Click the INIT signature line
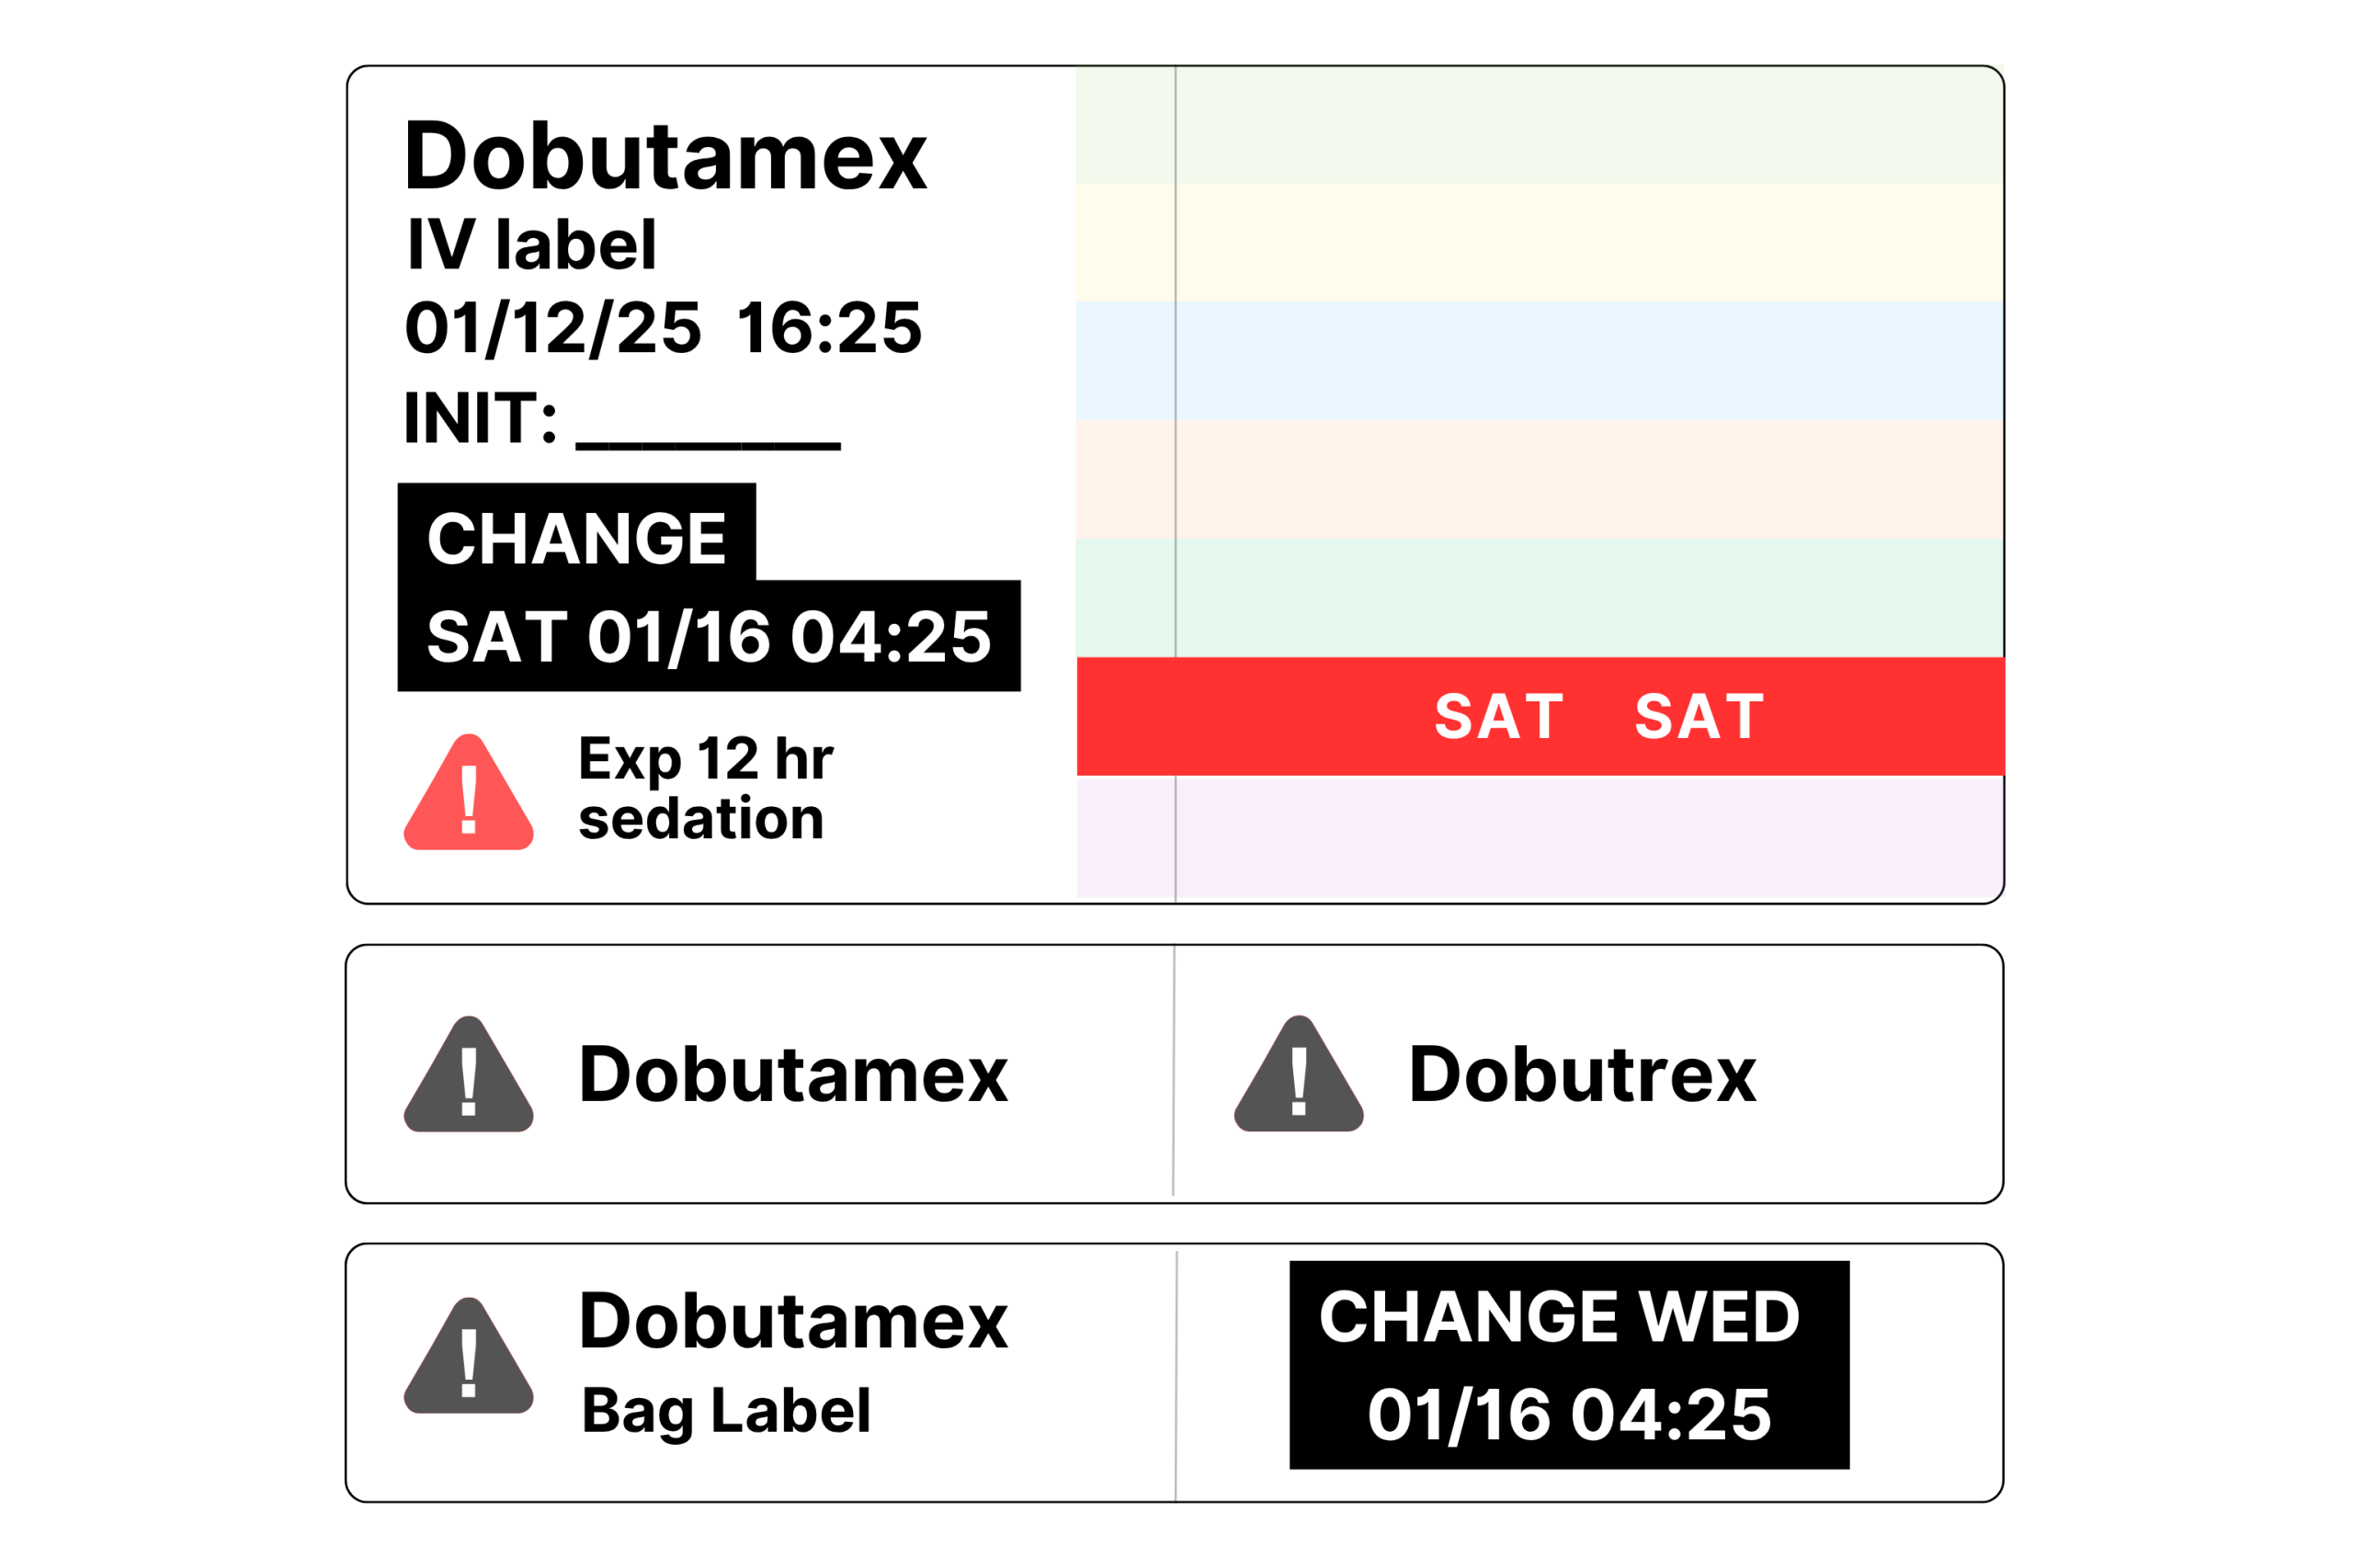The height and width of the screenshot is (1568, 2353). click(708, 446)
